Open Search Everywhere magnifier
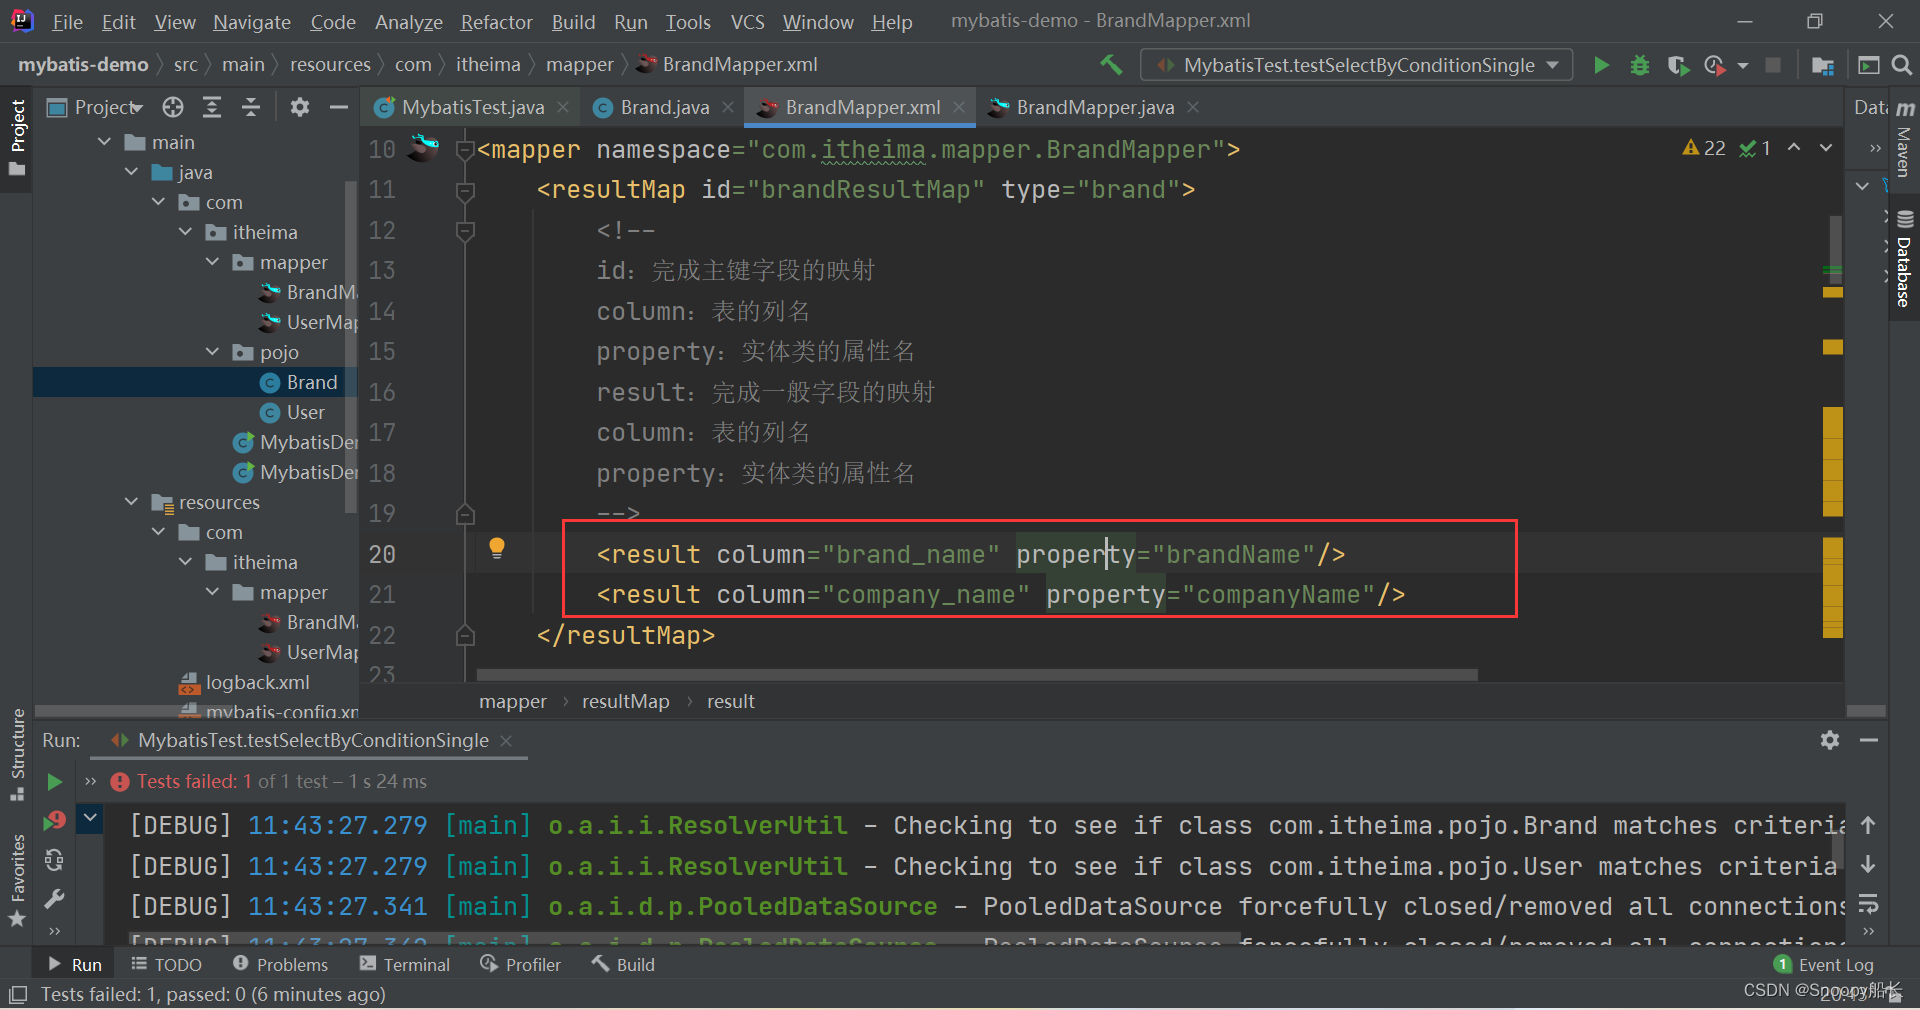 pos(1902,65)
